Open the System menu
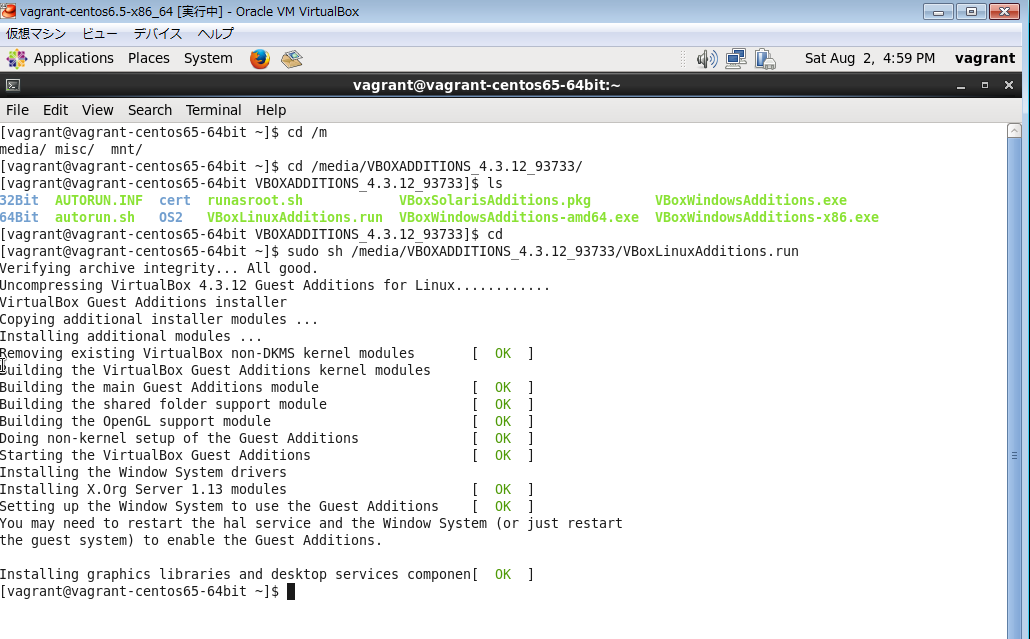The image size is (1030, 639). 208,58
